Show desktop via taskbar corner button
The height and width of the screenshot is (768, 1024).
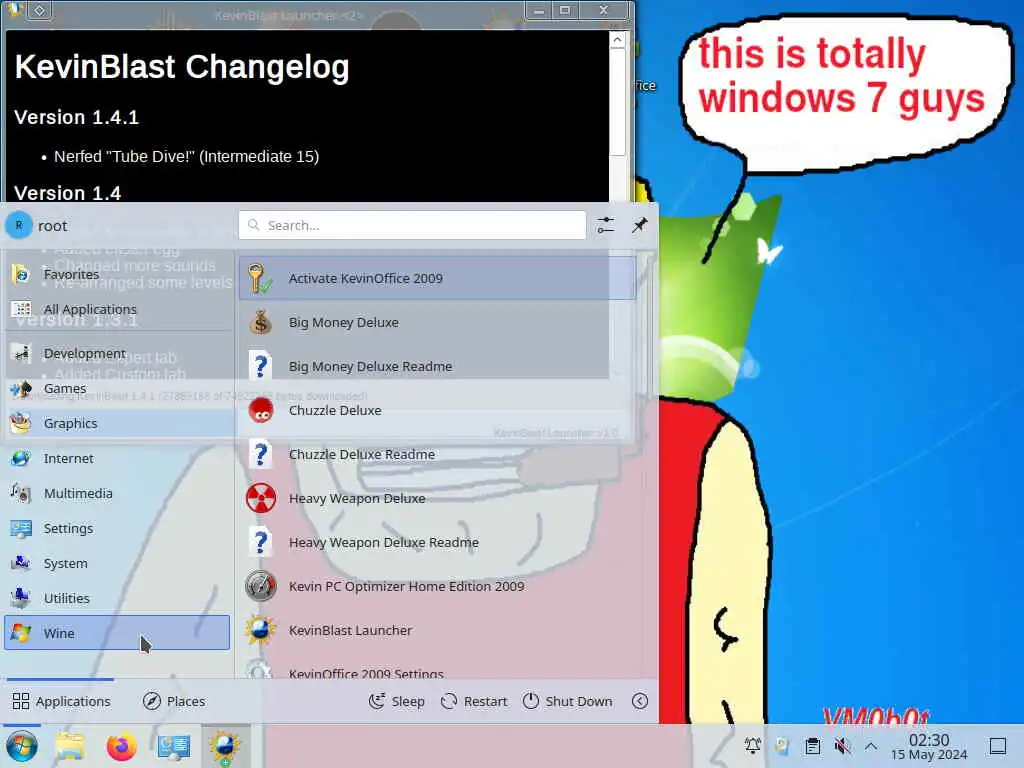pos(998,746)
